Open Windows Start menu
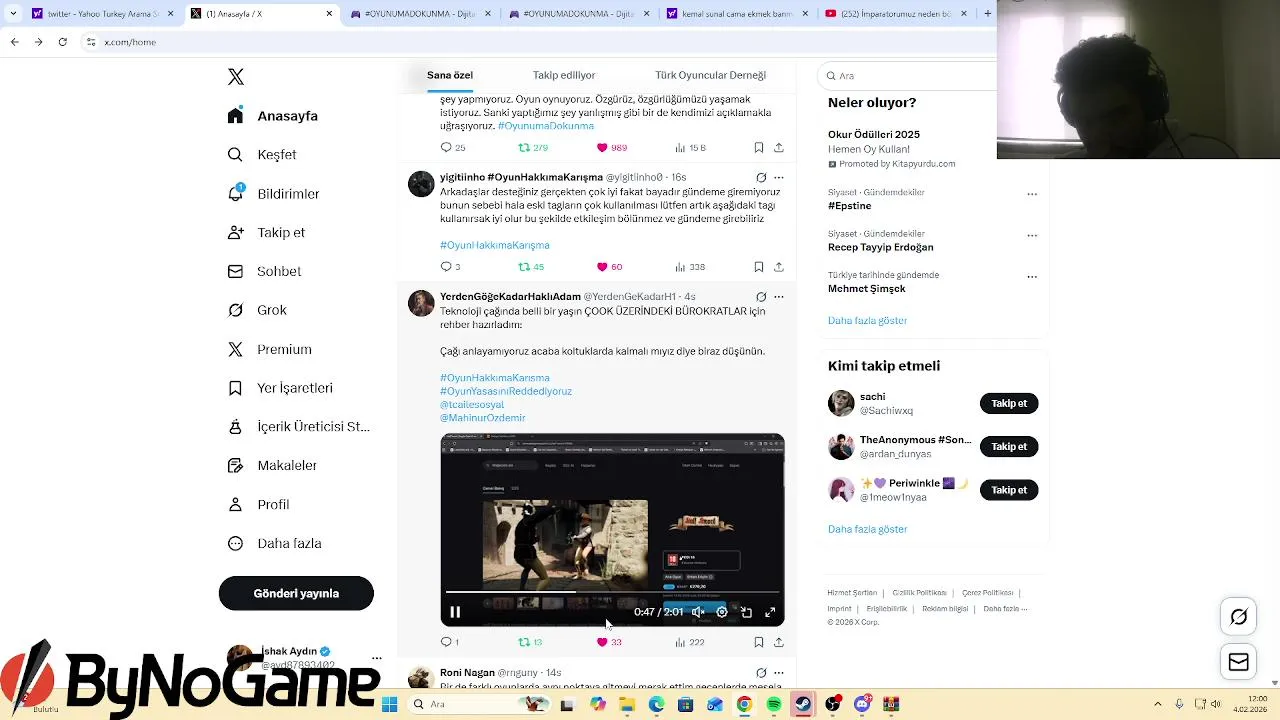This screenshot has width=1280, height=720. click(x=389, y=705)
